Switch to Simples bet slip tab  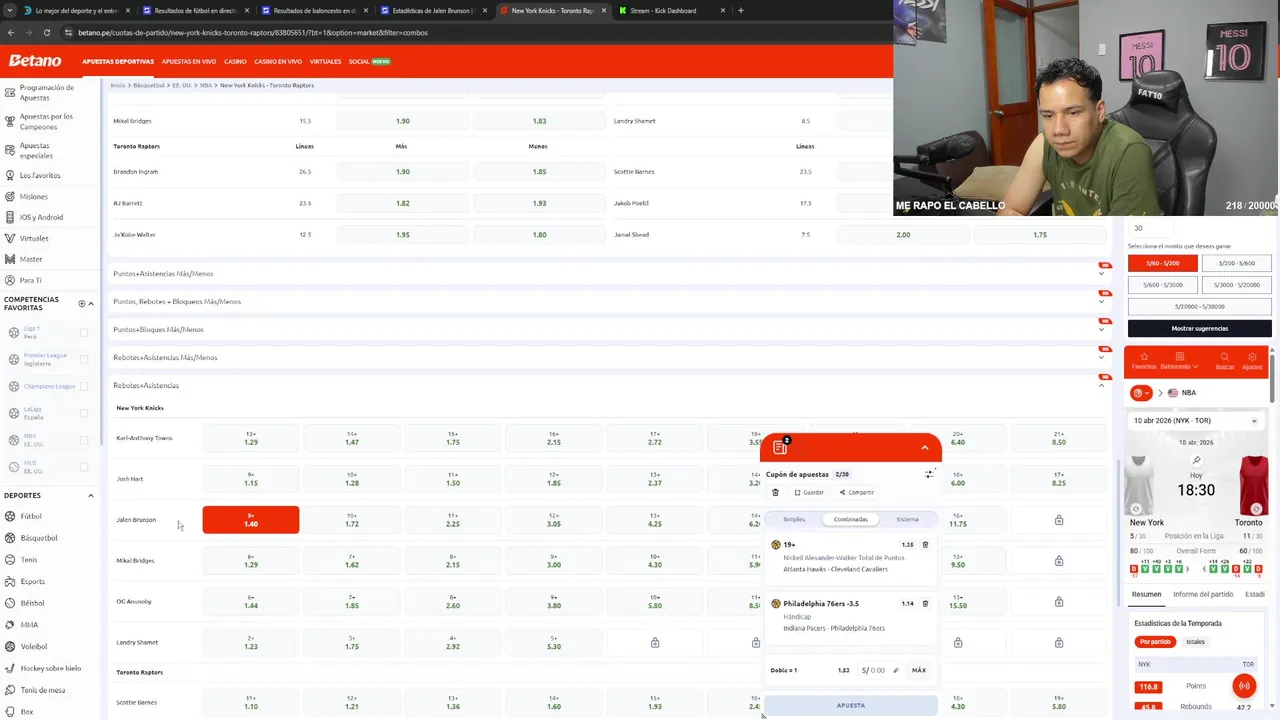coord(794,519)
